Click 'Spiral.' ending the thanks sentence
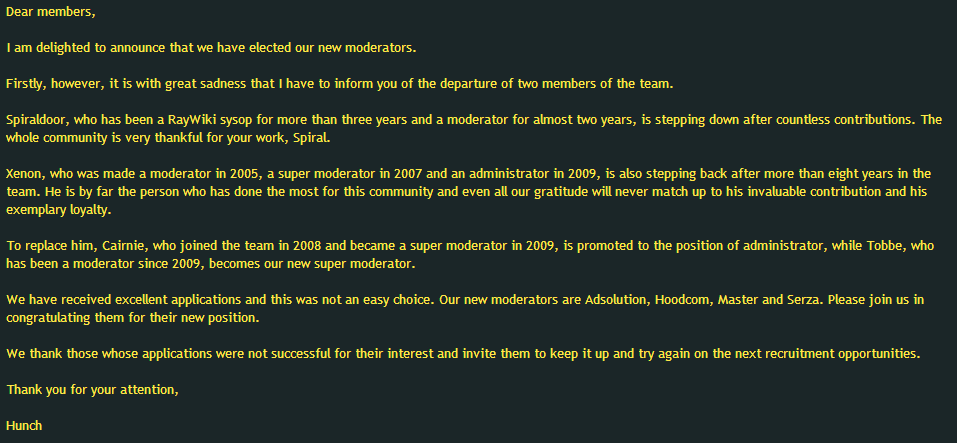 [x=314, y=138]
